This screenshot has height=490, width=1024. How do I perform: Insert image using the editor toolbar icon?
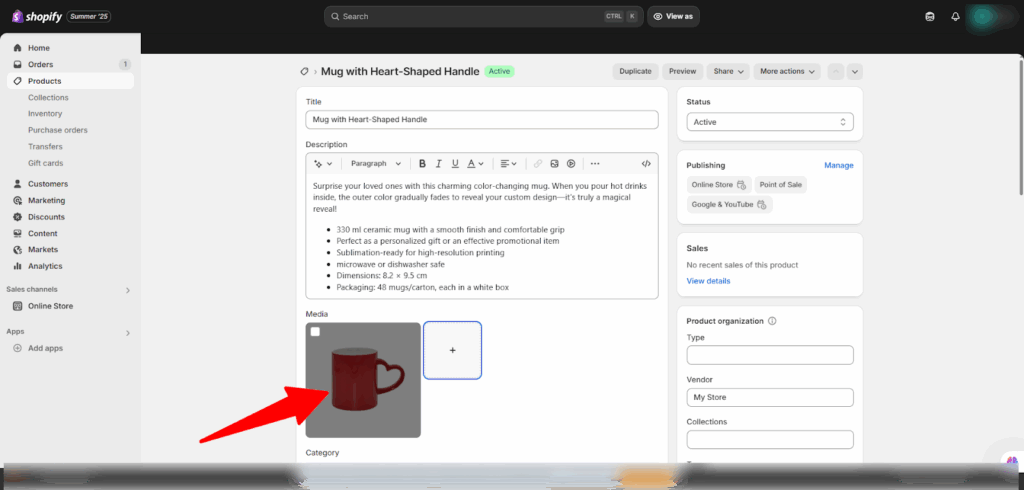coord(554,164)
